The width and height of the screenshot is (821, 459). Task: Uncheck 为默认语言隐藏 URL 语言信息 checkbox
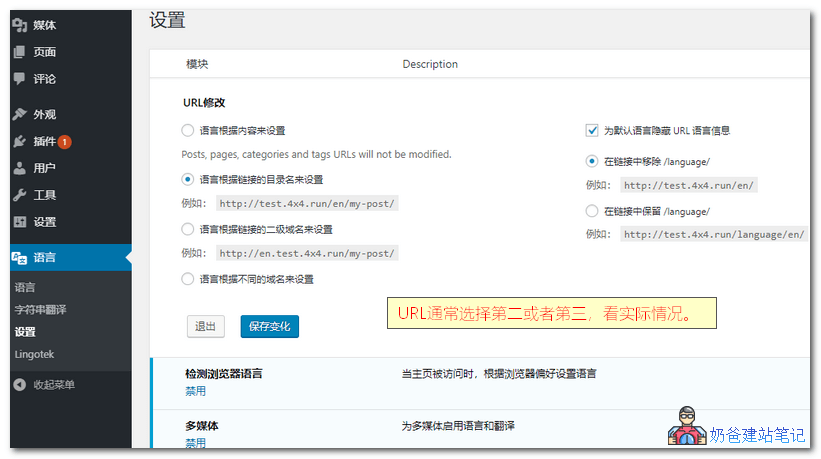(592, 130)
